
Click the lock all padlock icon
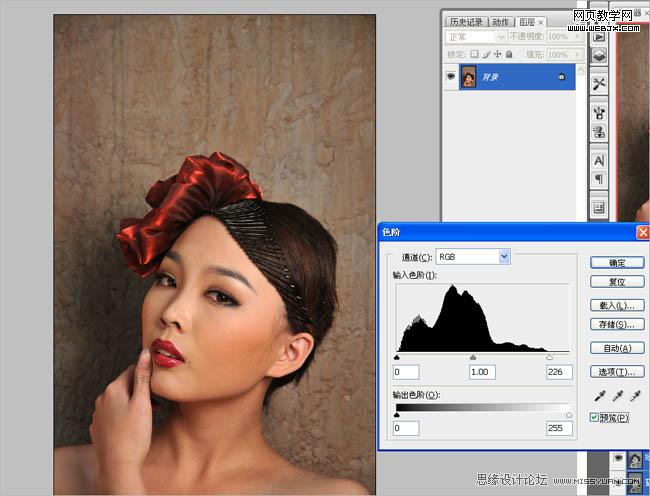coord(509,54)
